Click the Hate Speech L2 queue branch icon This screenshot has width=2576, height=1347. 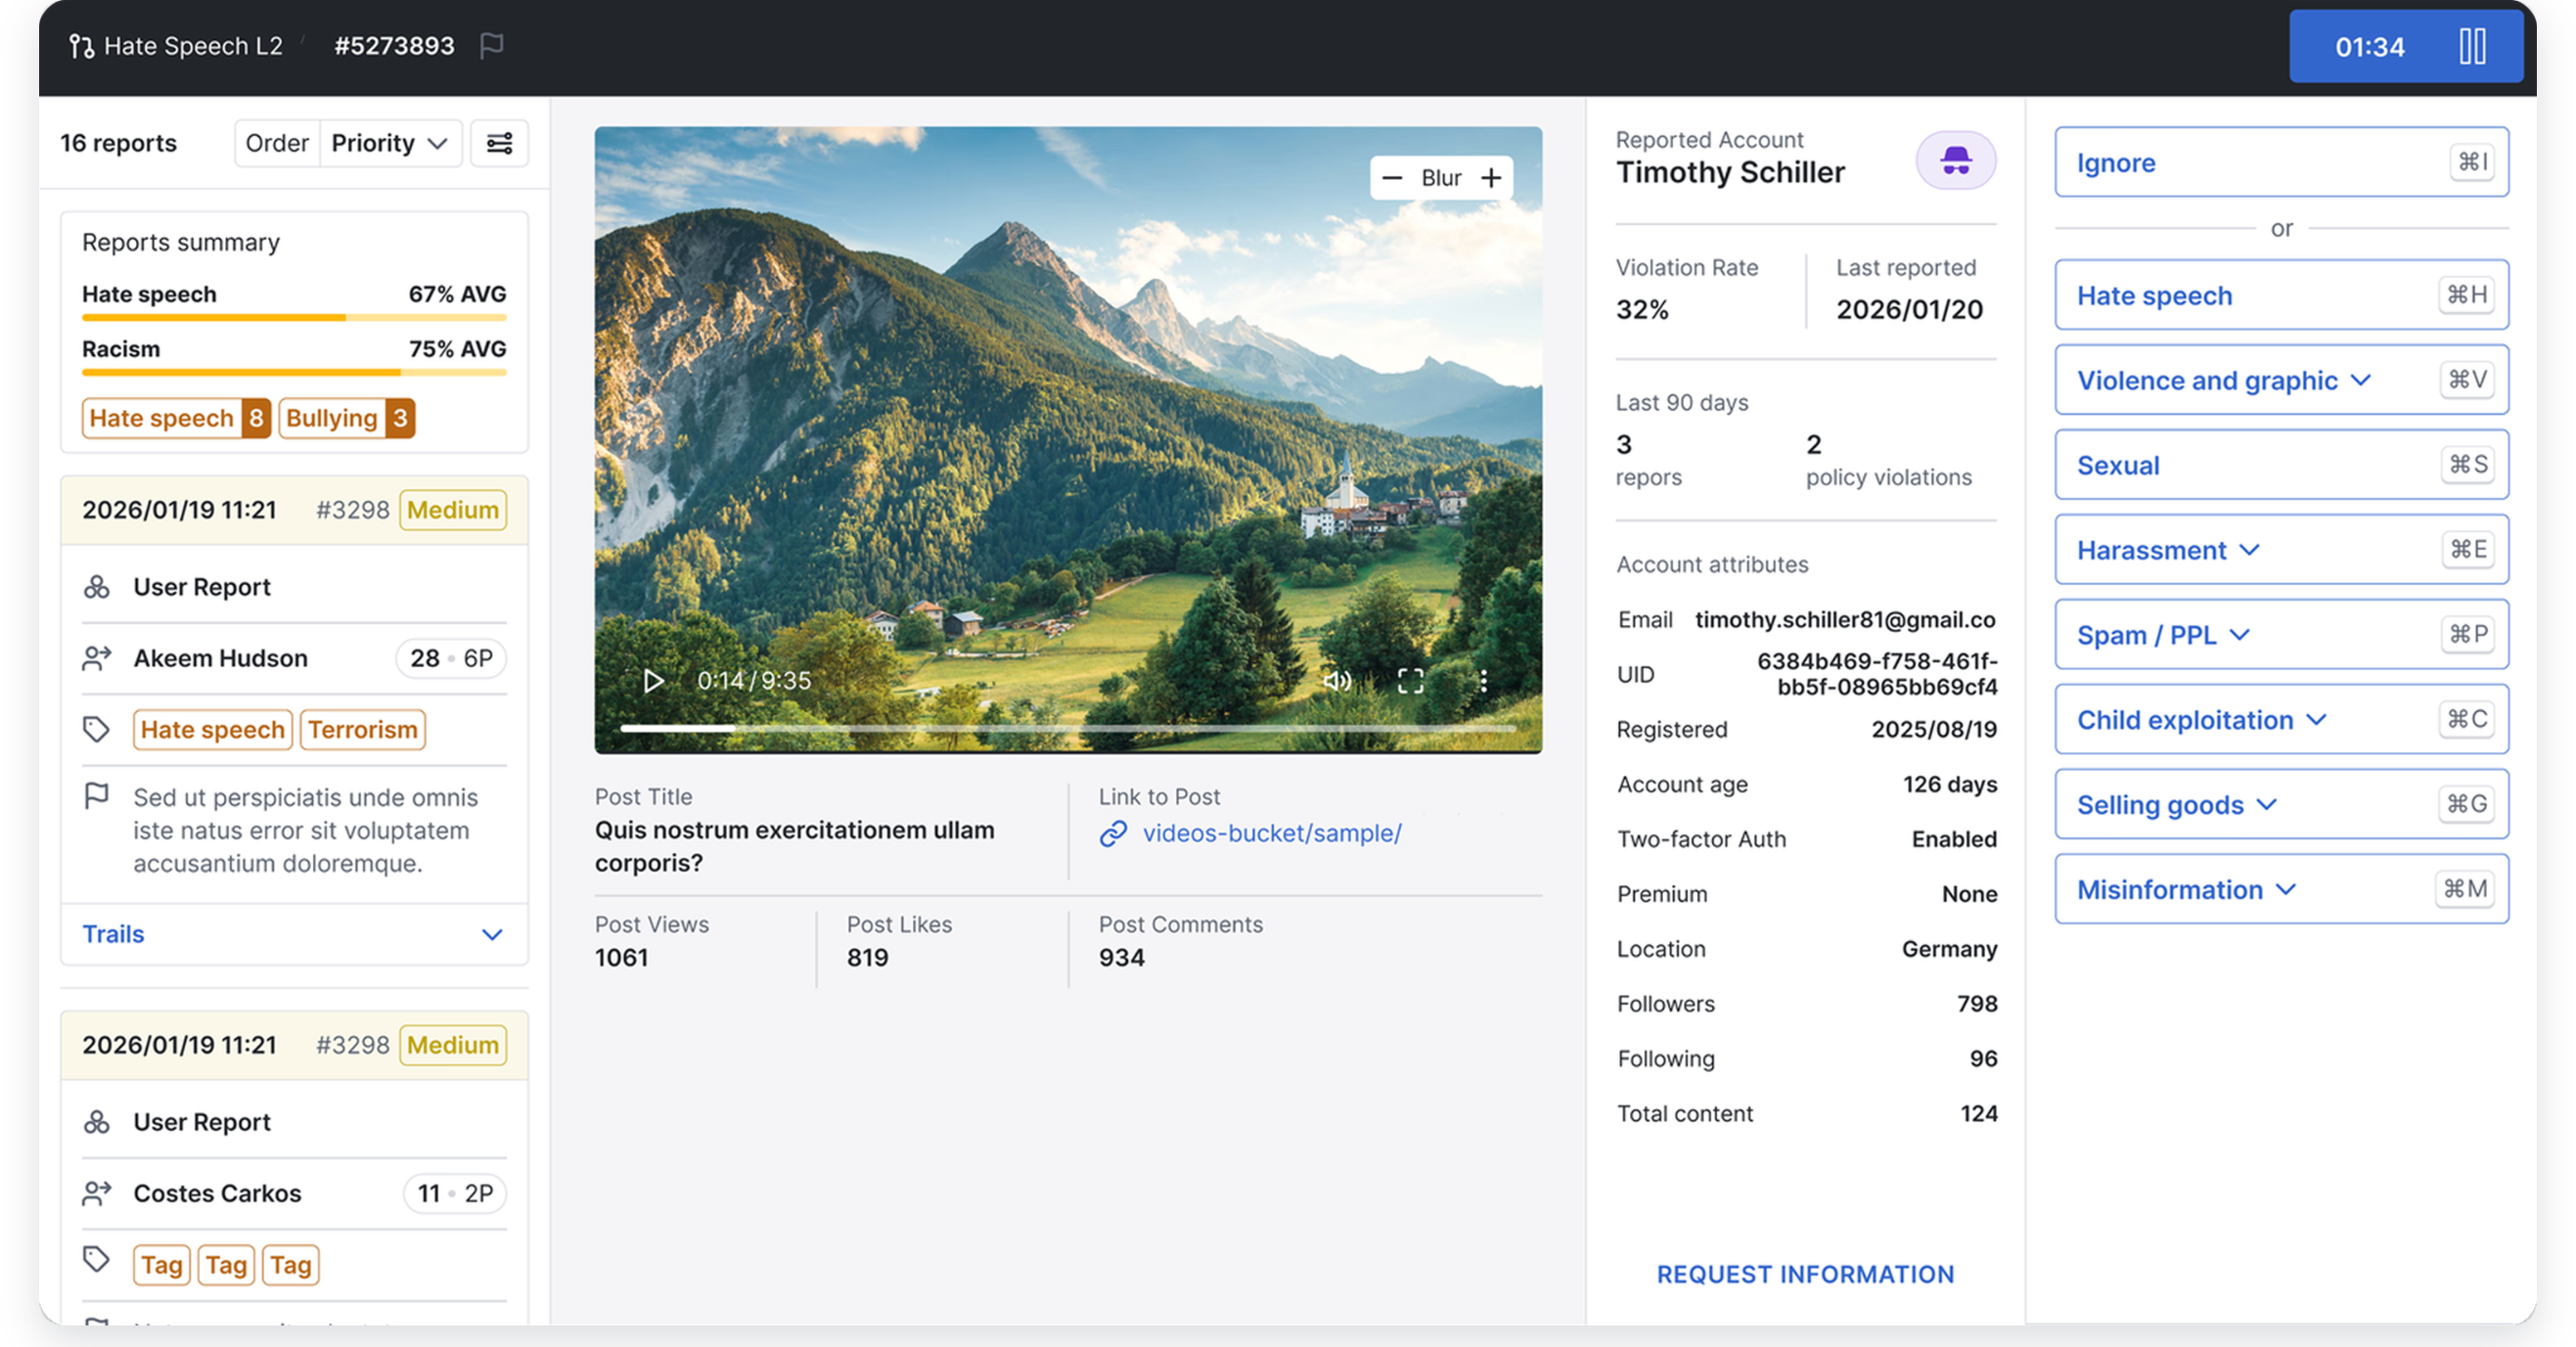tap(81, 46)
